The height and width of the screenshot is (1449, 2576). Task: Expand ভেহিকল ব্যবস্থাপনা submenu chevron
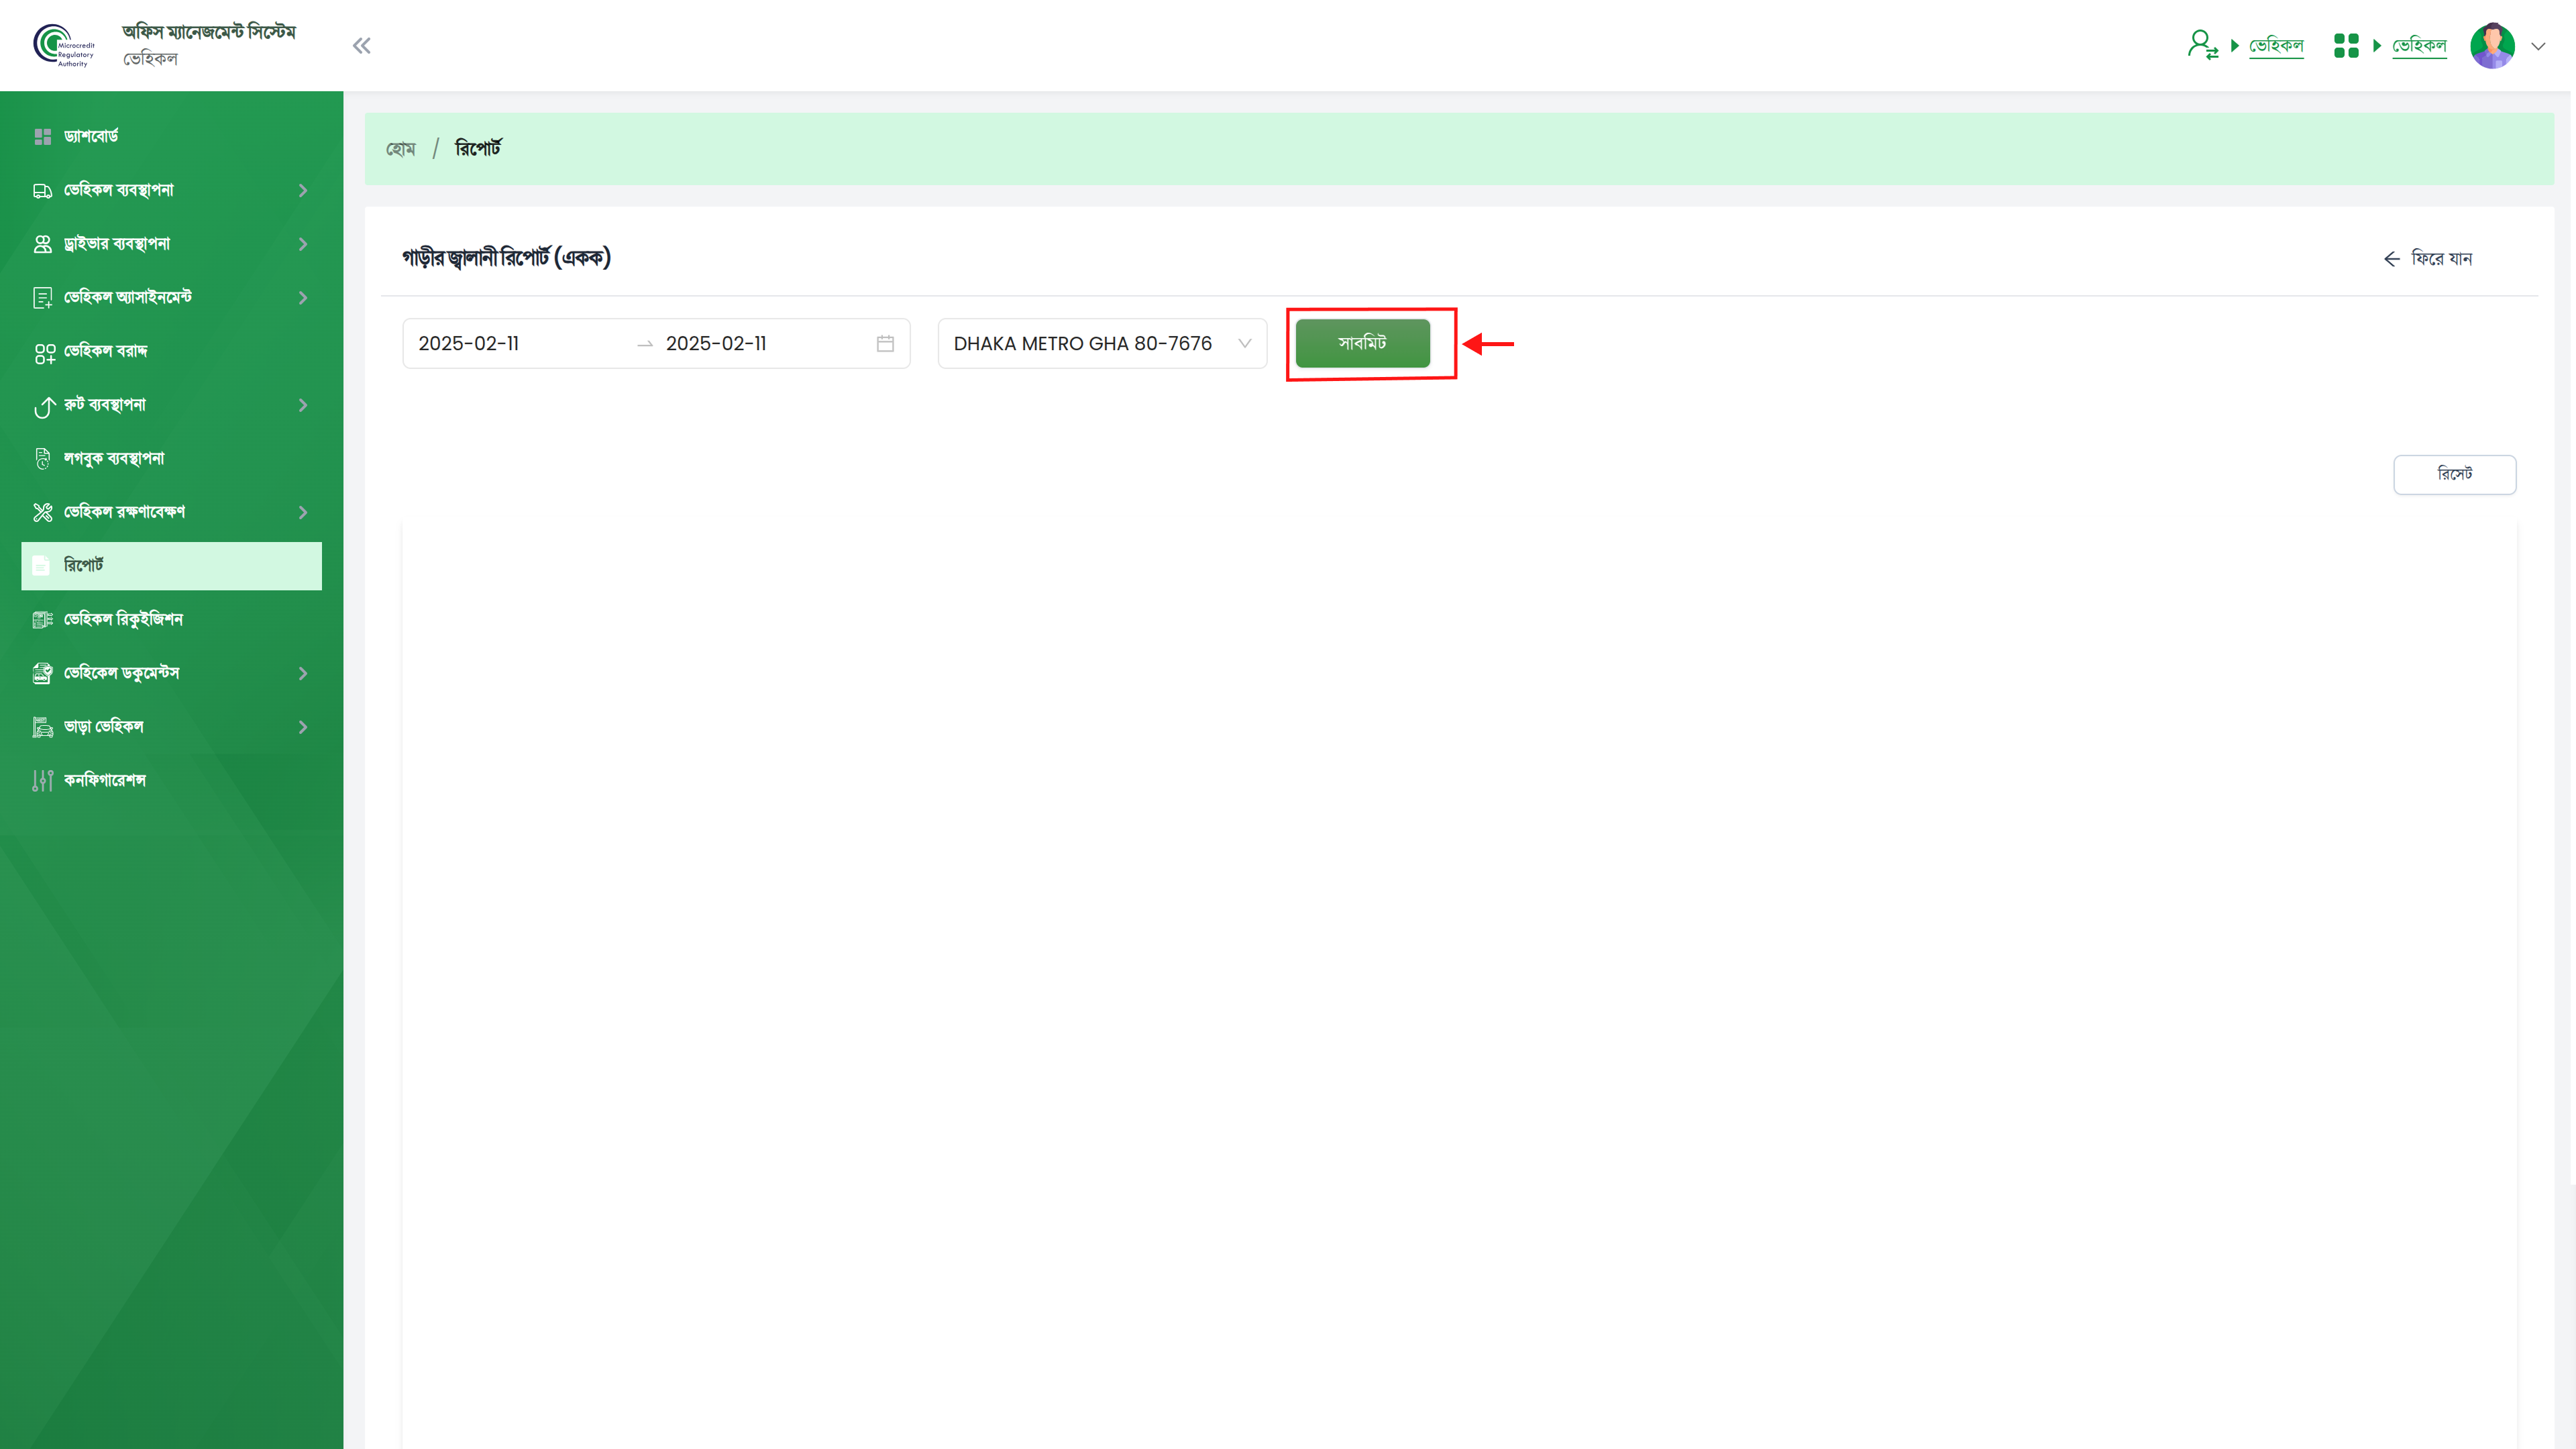[303, 190]
